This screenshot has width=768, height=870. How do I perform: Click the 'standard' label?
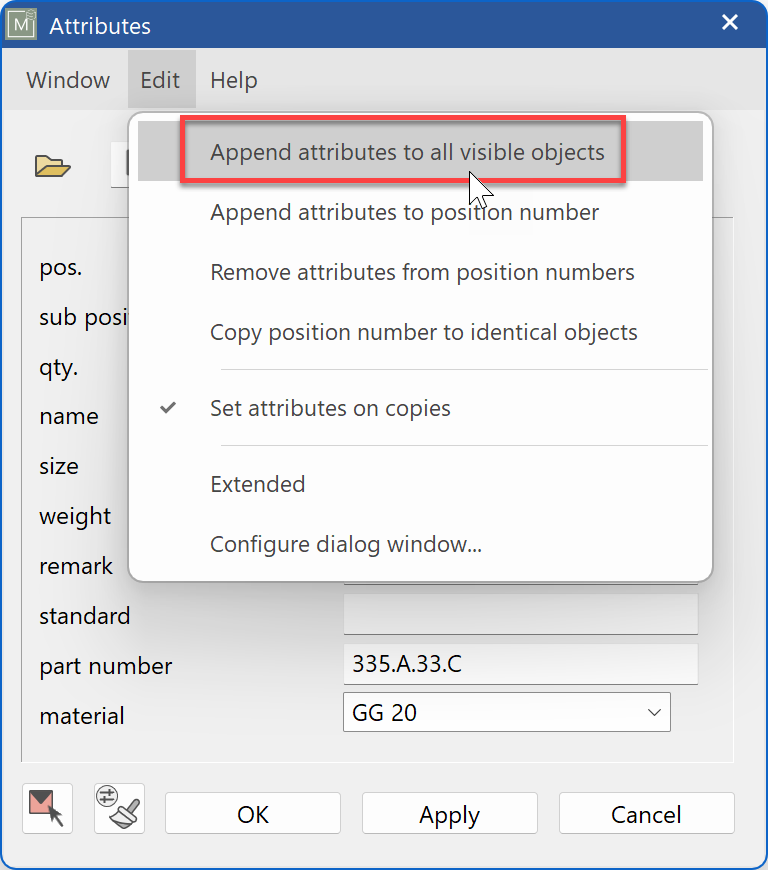[84, 616]
